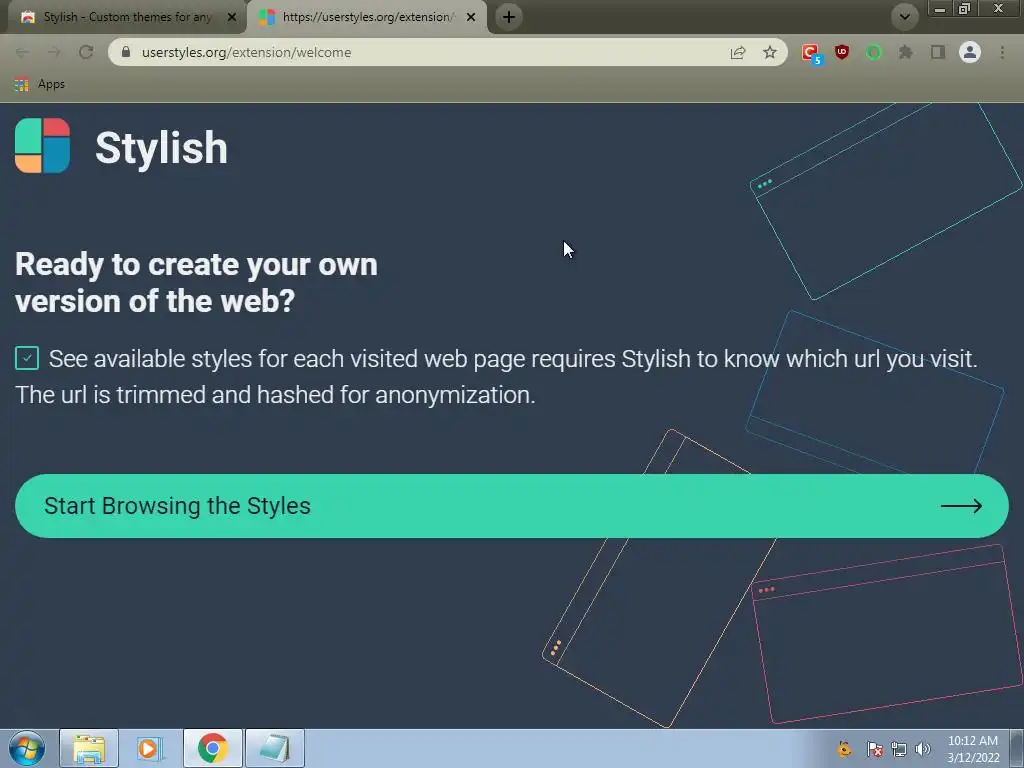1024x768 pixels.
Task: Click the Show desktop strip
Action: click(1017, 748)
